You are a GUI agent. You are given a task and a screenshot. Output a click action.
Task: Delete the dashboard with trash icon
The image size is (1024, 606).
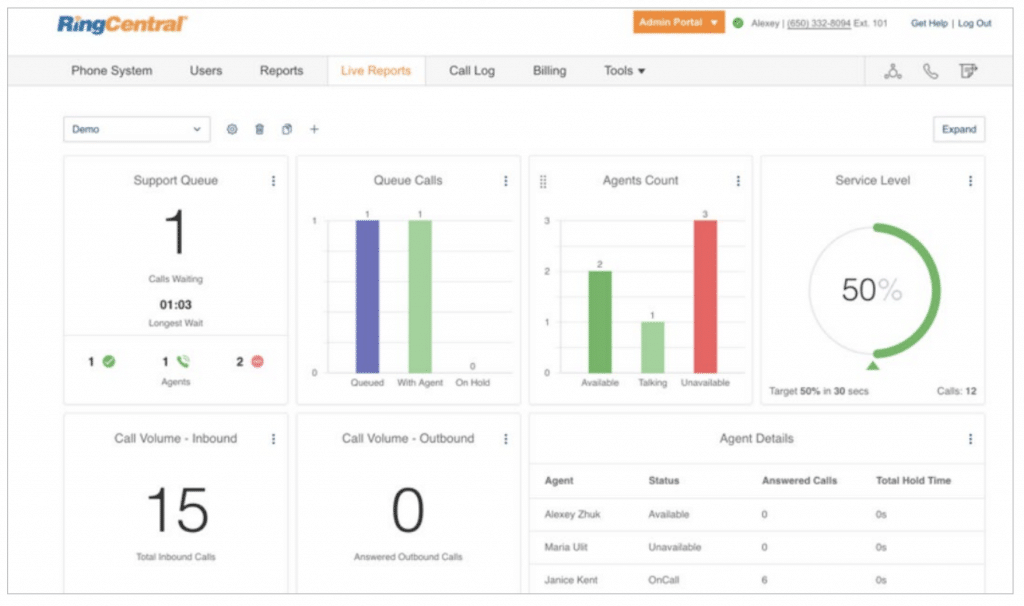click(x=260, y=129)
